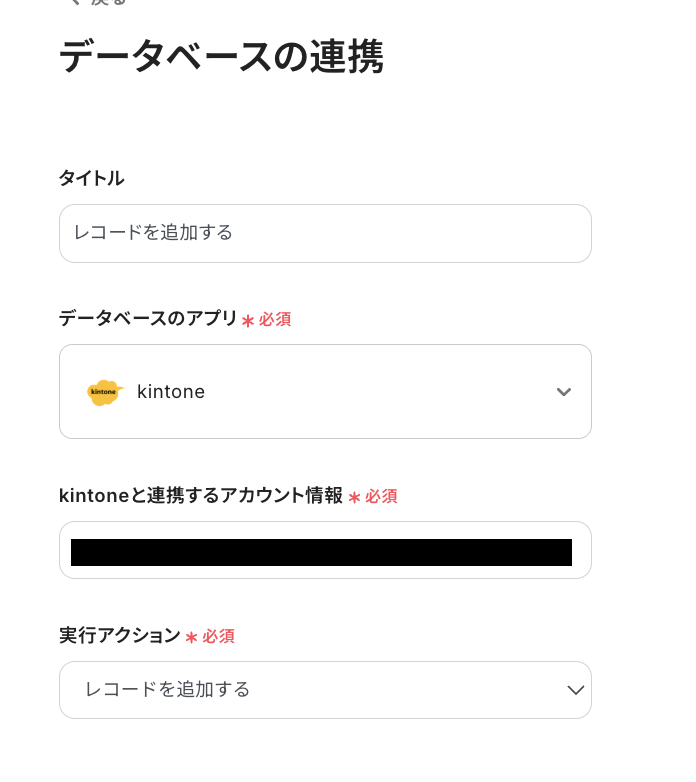Image resolution: width=696 pixels, height=782 pixels.
Task: Click the 実行アクション label
Action: point(119,636)
